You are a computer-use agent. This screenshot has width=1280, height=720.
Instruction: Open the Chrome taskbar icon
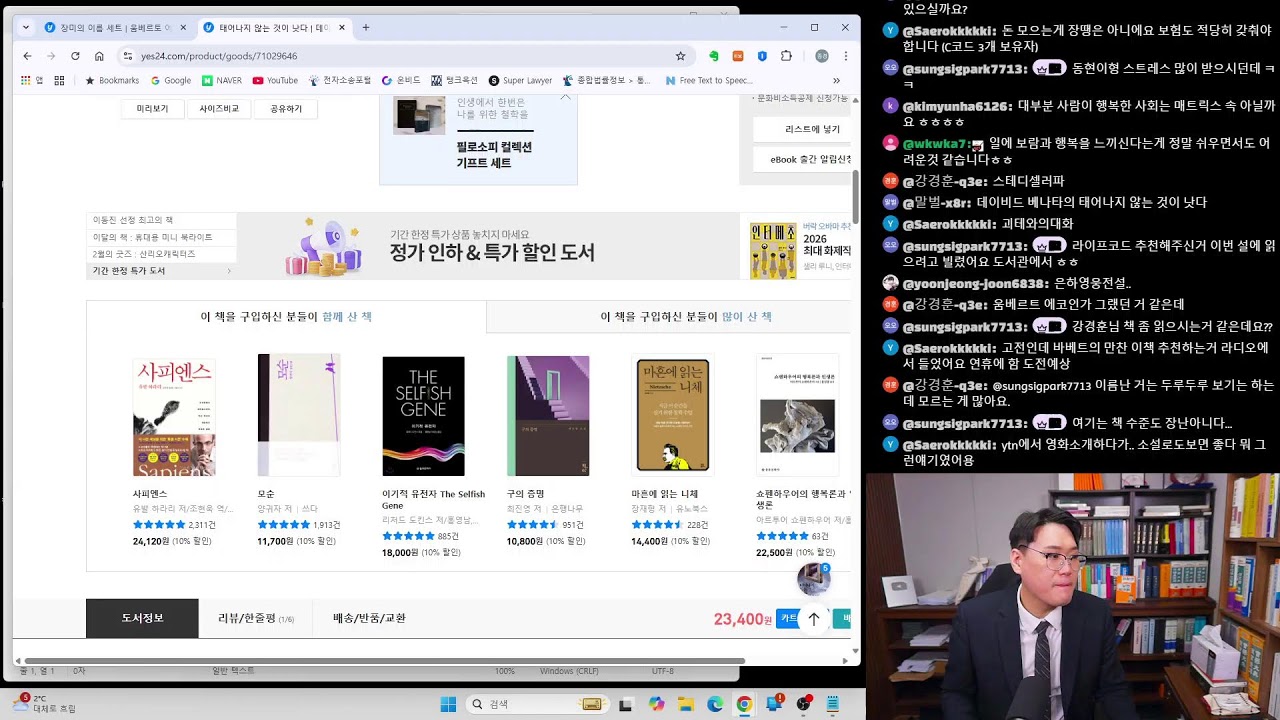tap(744, 704)
